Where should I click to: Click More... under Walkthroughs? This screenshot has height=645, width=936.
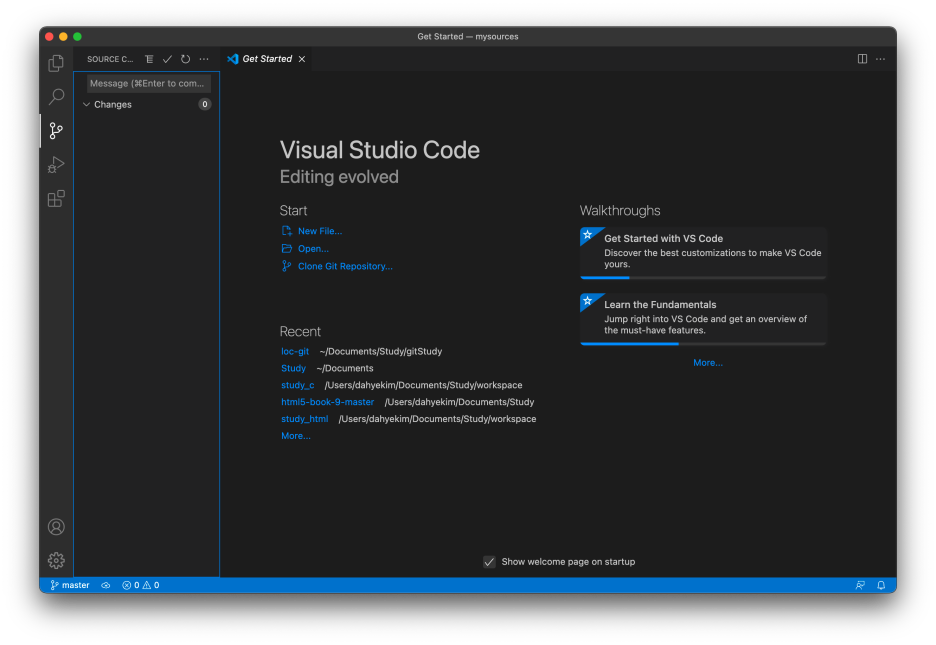(707, 363)
